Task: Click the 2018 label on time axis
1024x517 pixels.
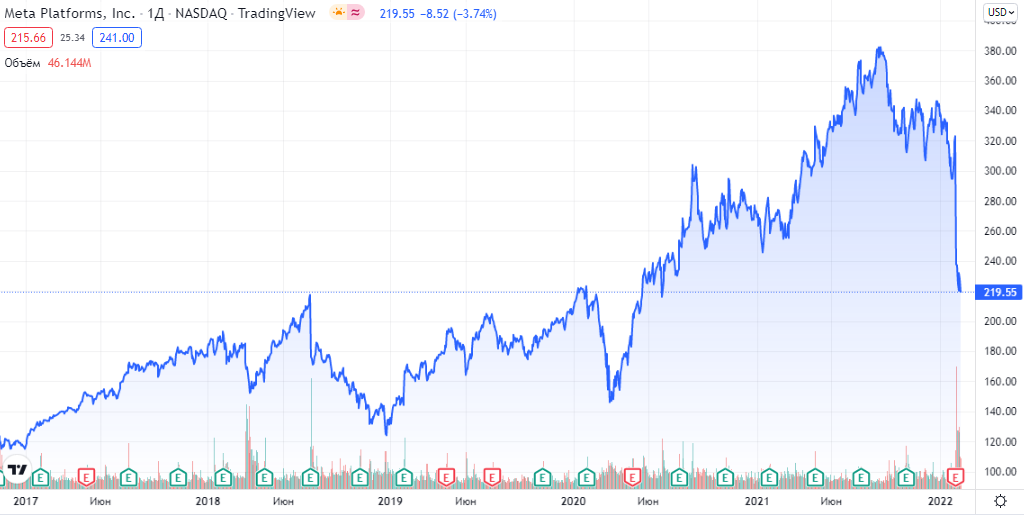Action: coord(208,501)
